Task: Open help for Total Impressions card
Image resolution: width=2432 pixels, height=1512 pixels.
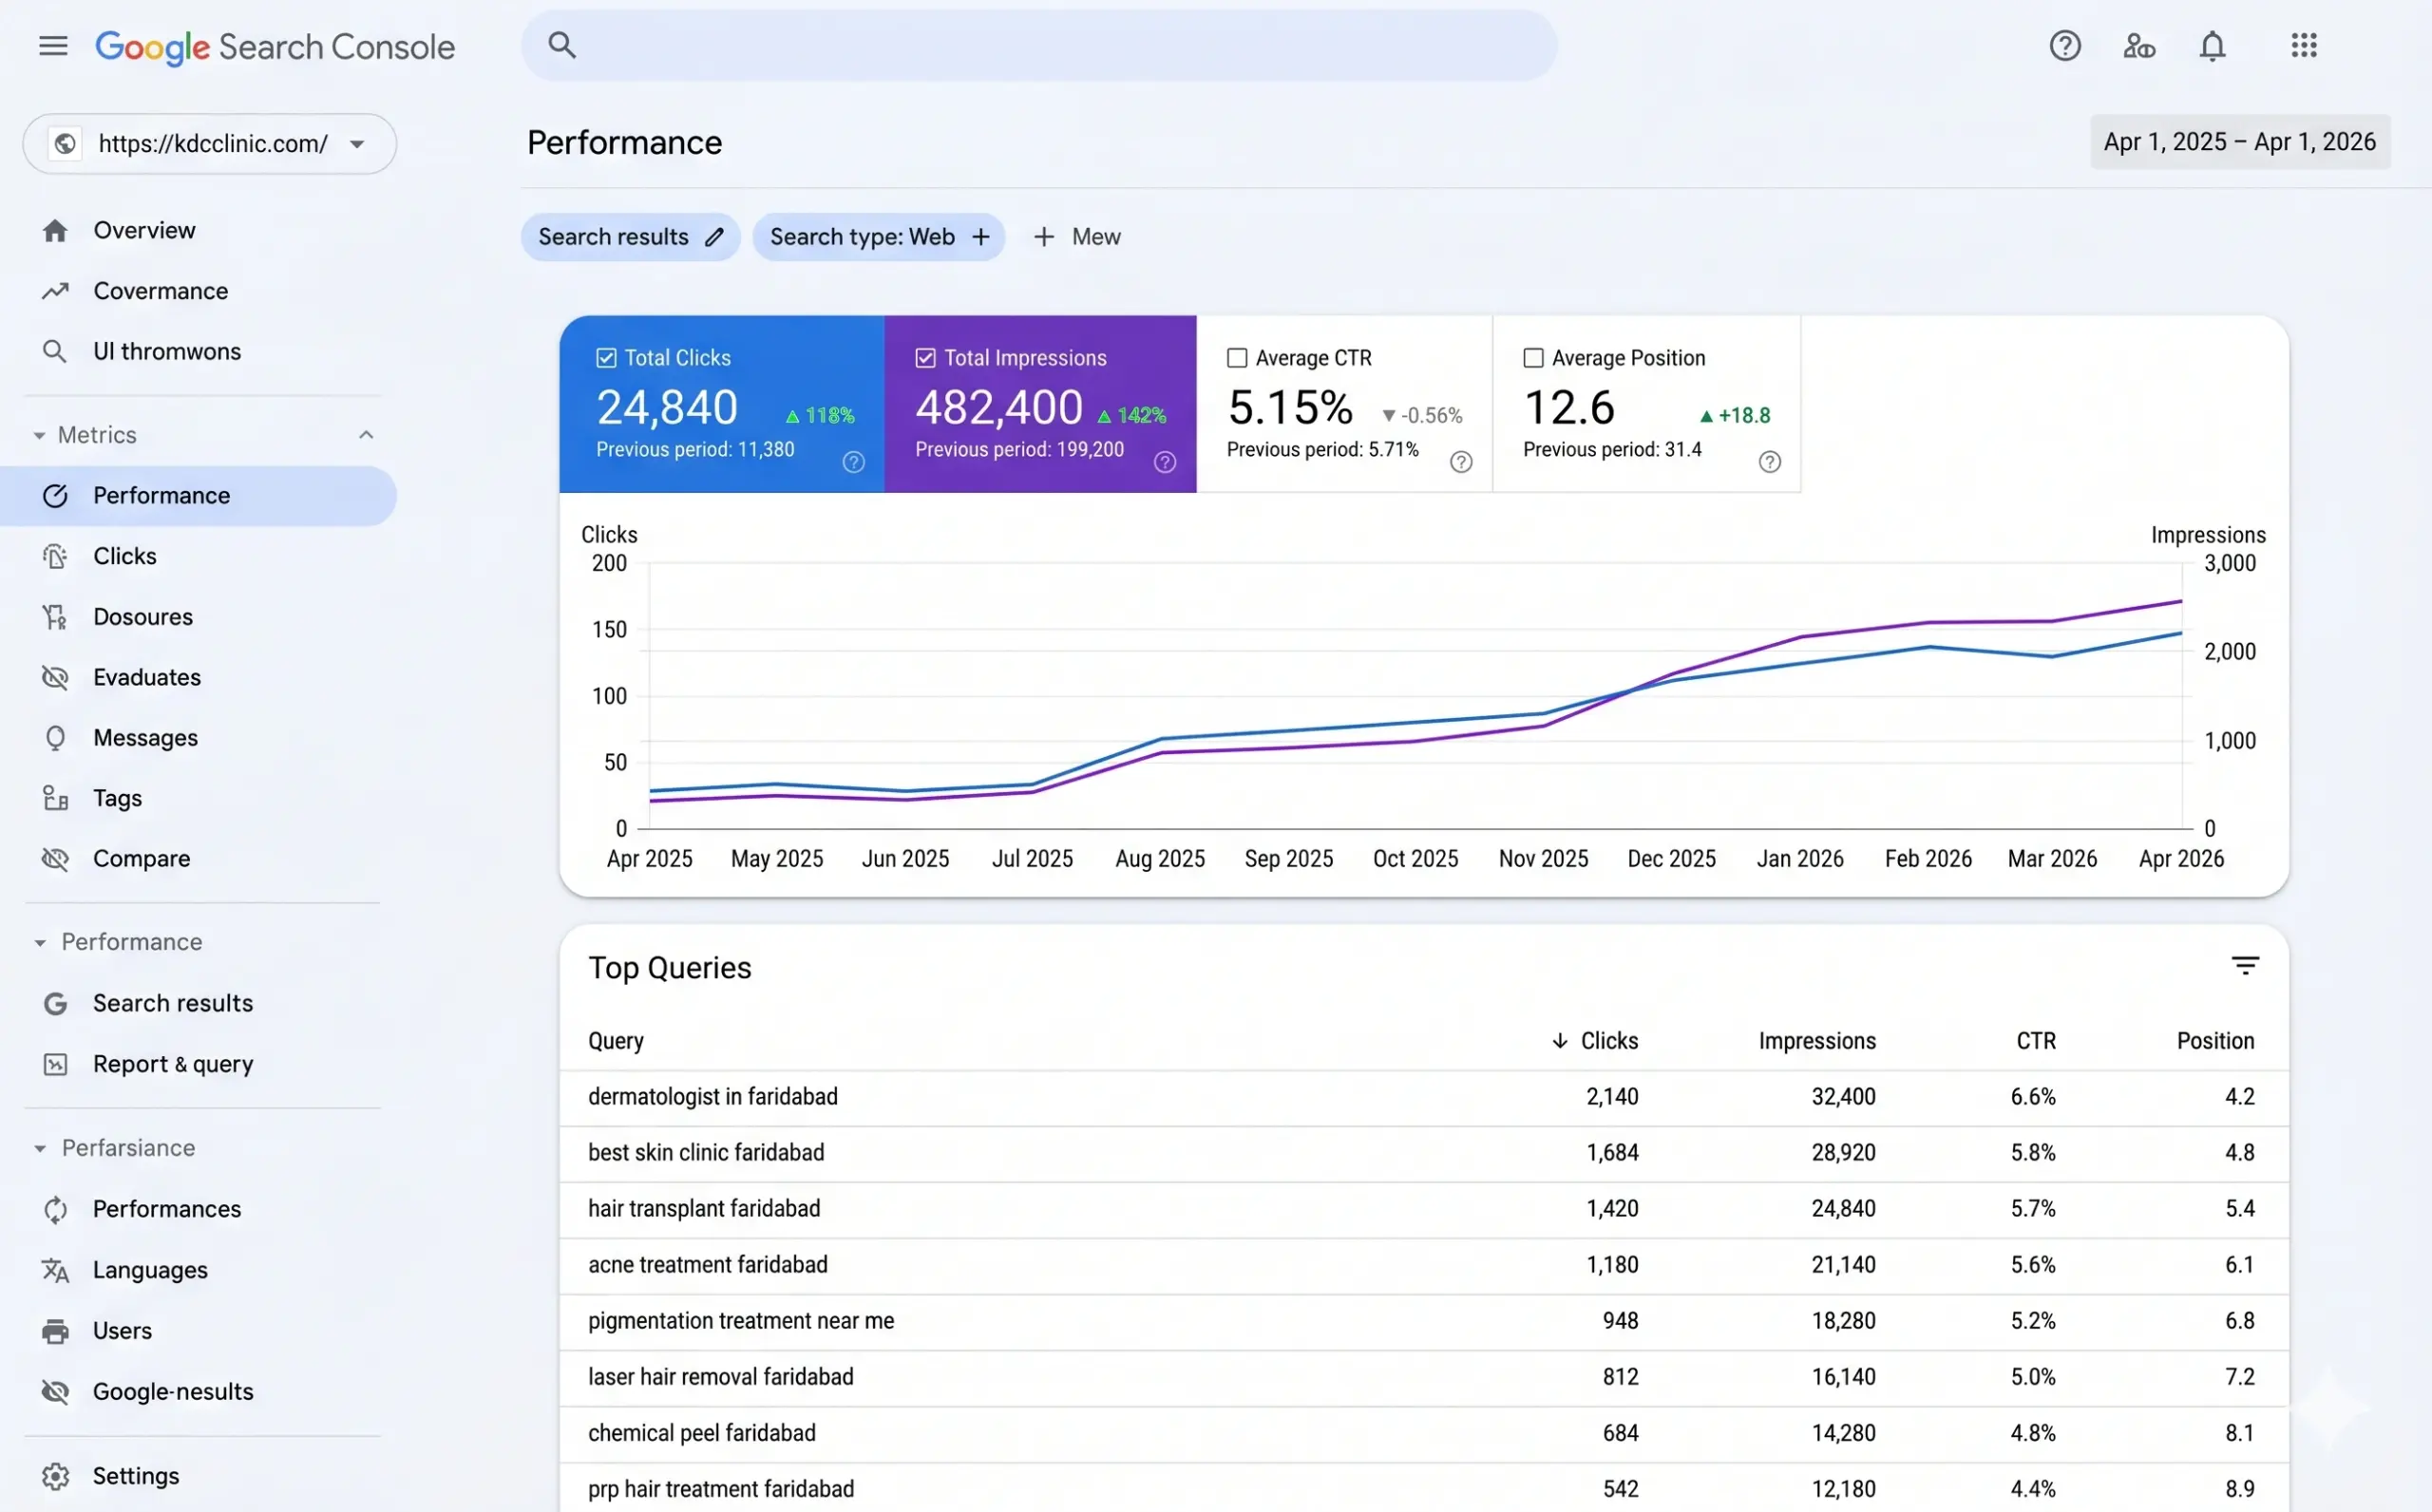Action: pyautogui.click(x=1165, y=462)
